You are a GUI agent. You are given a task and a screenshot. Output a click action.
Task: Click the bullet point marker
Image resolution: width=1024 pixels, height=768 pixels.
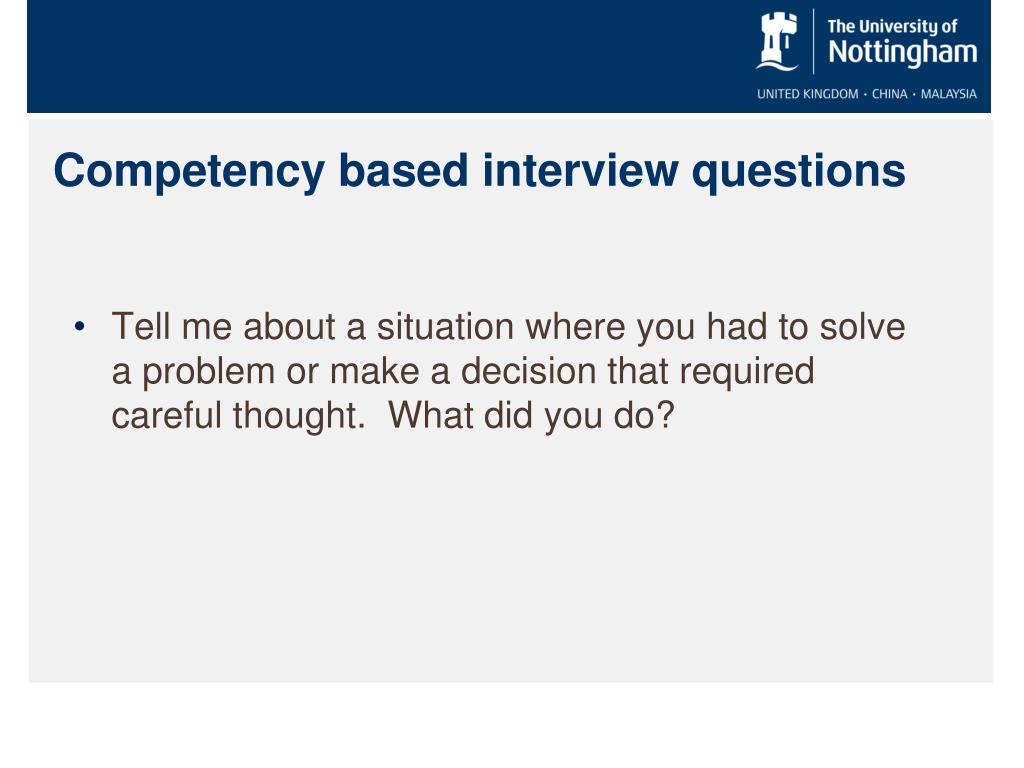79,328
